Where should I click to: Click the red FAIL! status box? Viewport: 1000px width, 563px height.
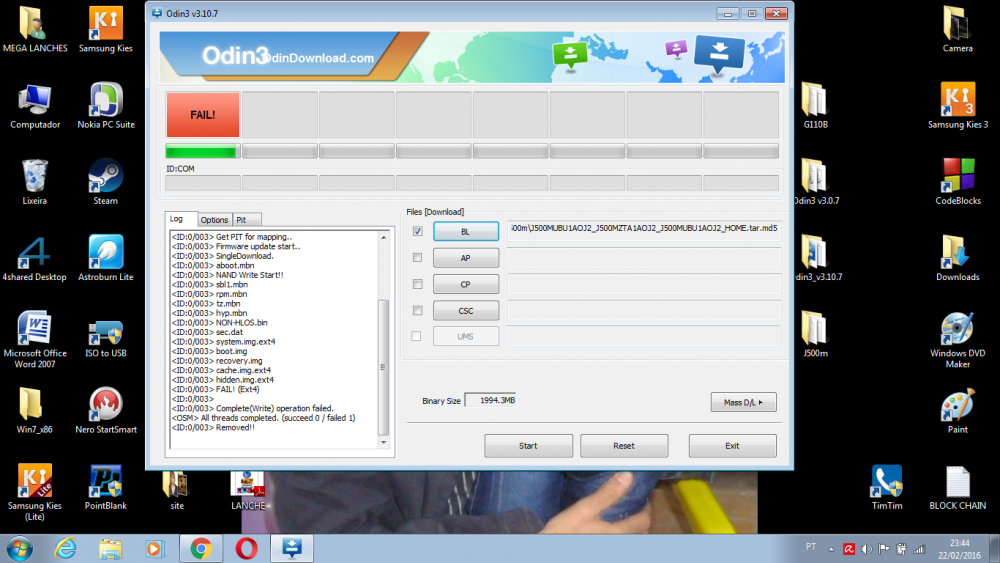pos(203,115)
